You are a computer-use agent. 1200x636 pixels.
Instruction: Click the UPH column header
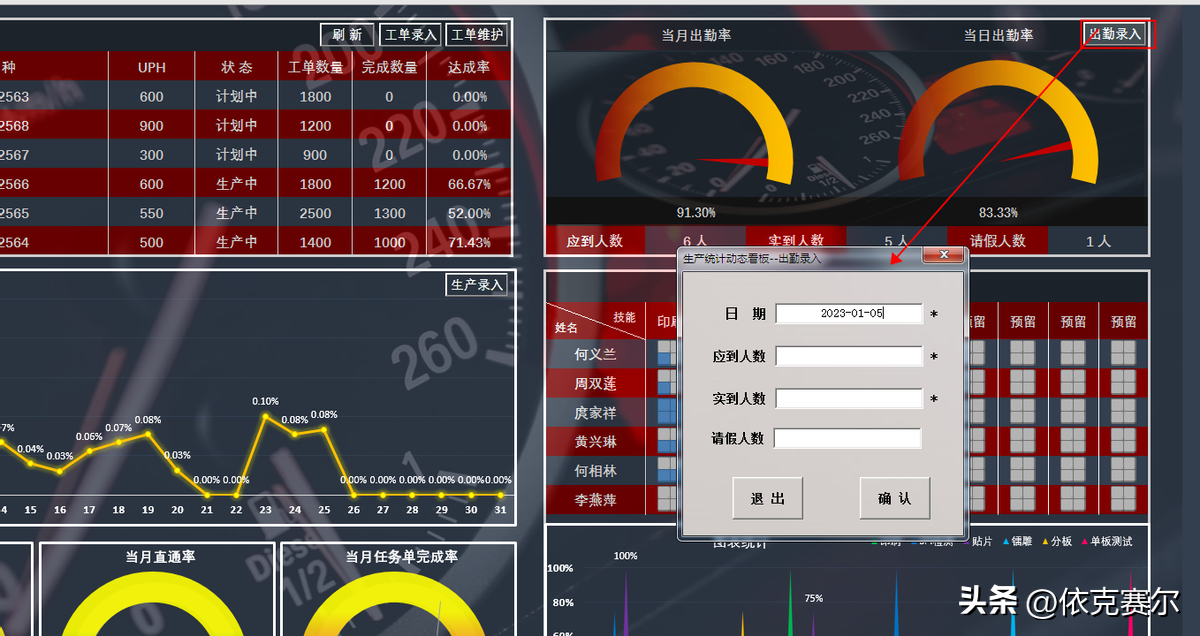[152, 67]
